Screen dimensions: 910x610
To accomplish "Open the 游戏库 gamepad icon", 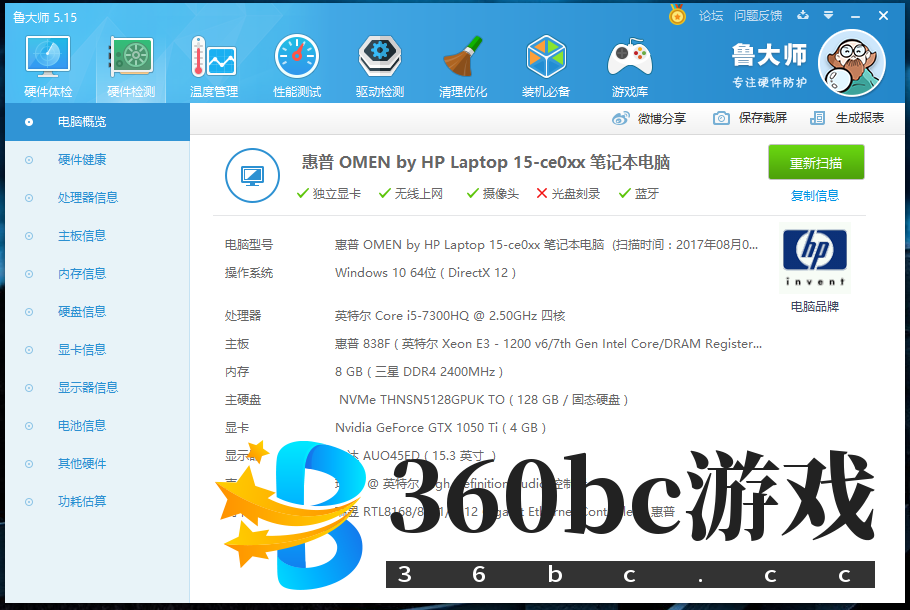I will point(630,62).
